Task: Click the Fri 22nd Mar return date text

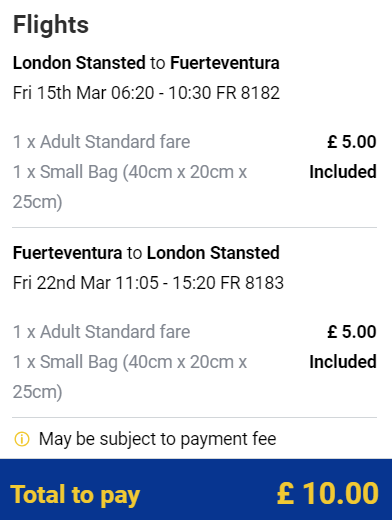Action: tap(62, 283)
